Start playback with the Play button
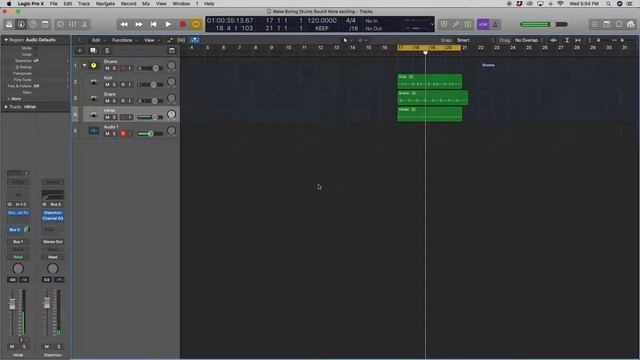This screenshot has width=640, height=360. (x=168, y=24)
